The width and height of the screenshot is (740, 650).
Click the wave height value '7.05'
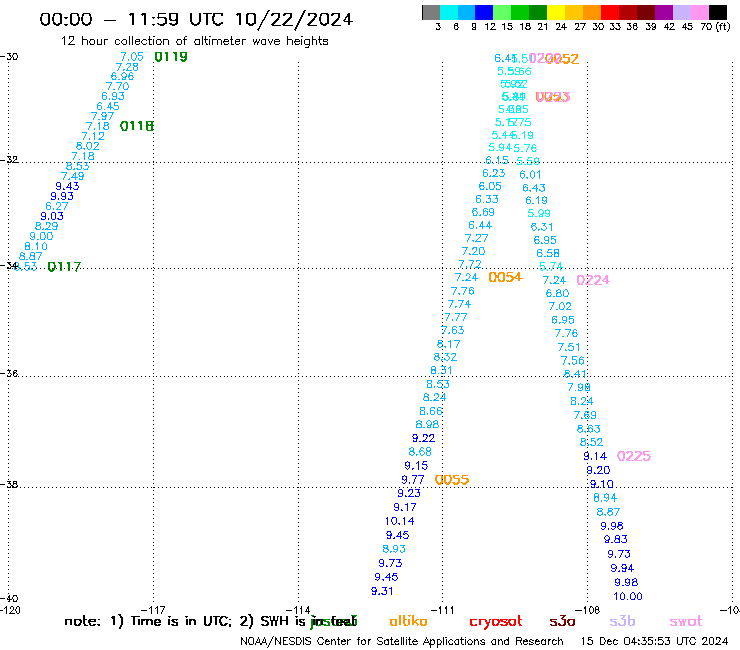click(x=132, y=57)
